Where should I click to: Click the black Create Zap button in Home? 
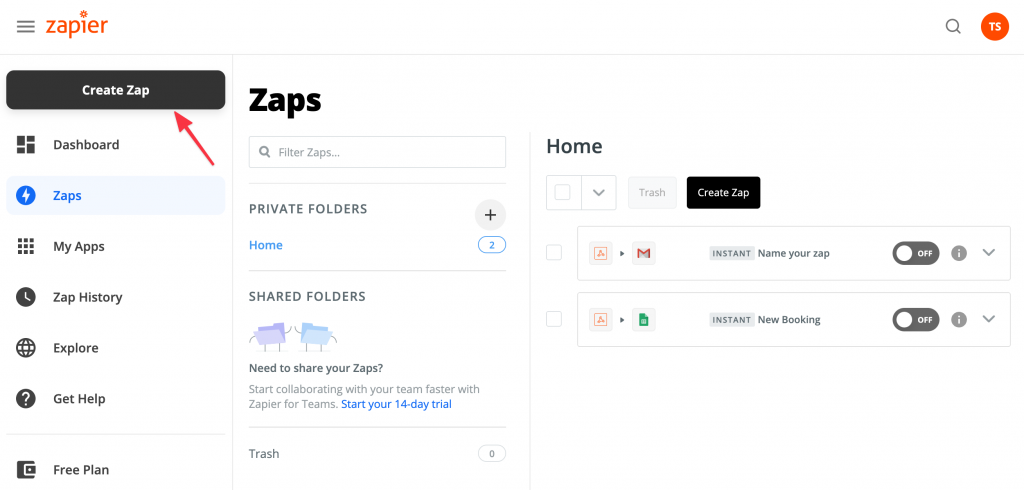tap(723, 193)
